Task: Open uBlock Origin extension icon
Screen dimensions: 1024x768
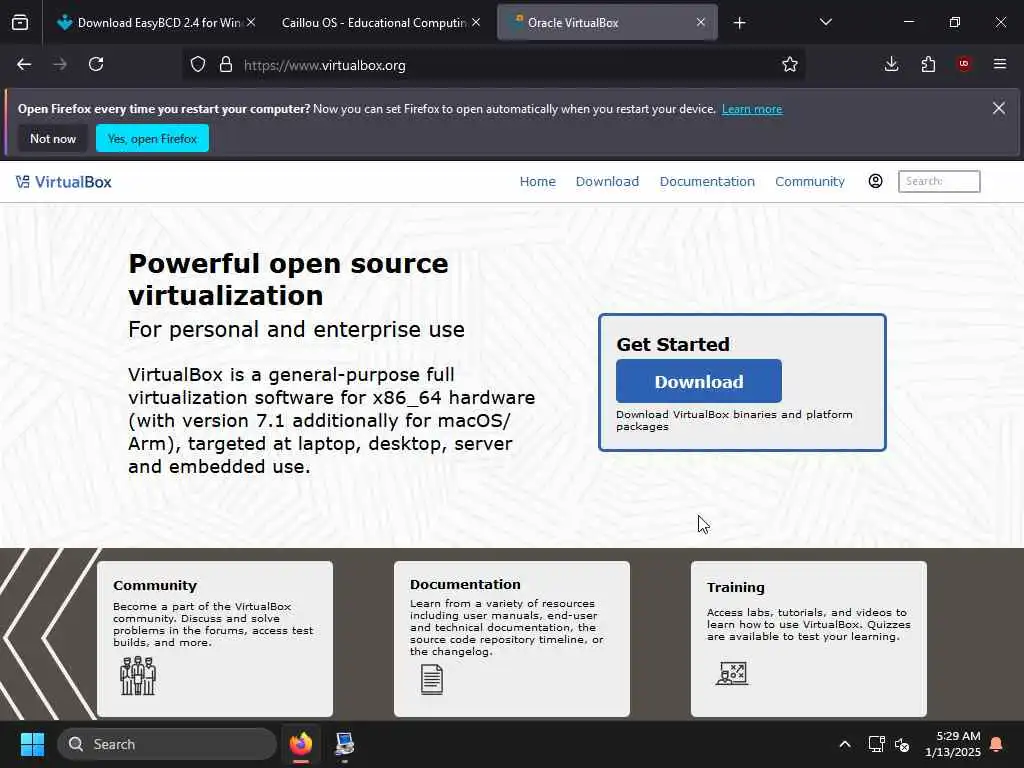Action: tap(964, 64)
